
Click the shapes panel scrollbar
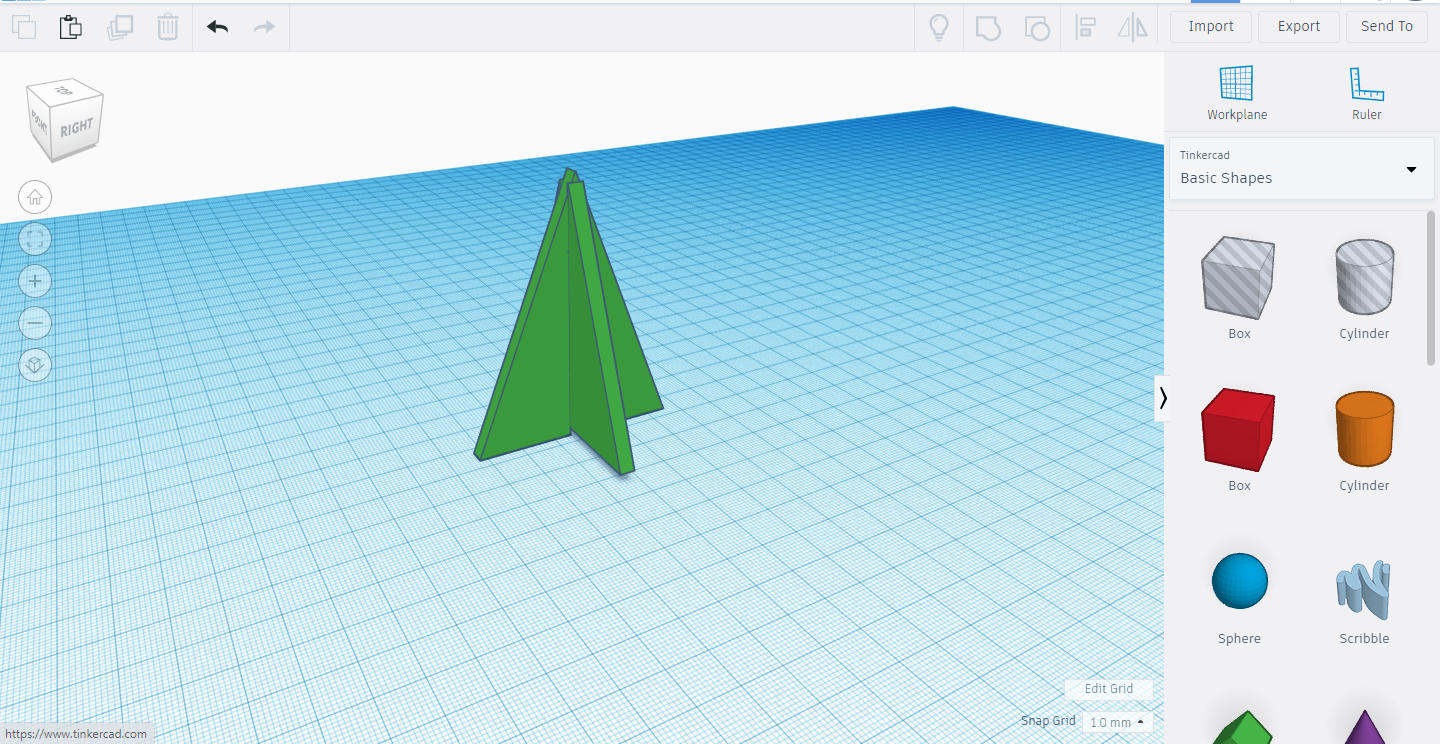point(1431,288)
